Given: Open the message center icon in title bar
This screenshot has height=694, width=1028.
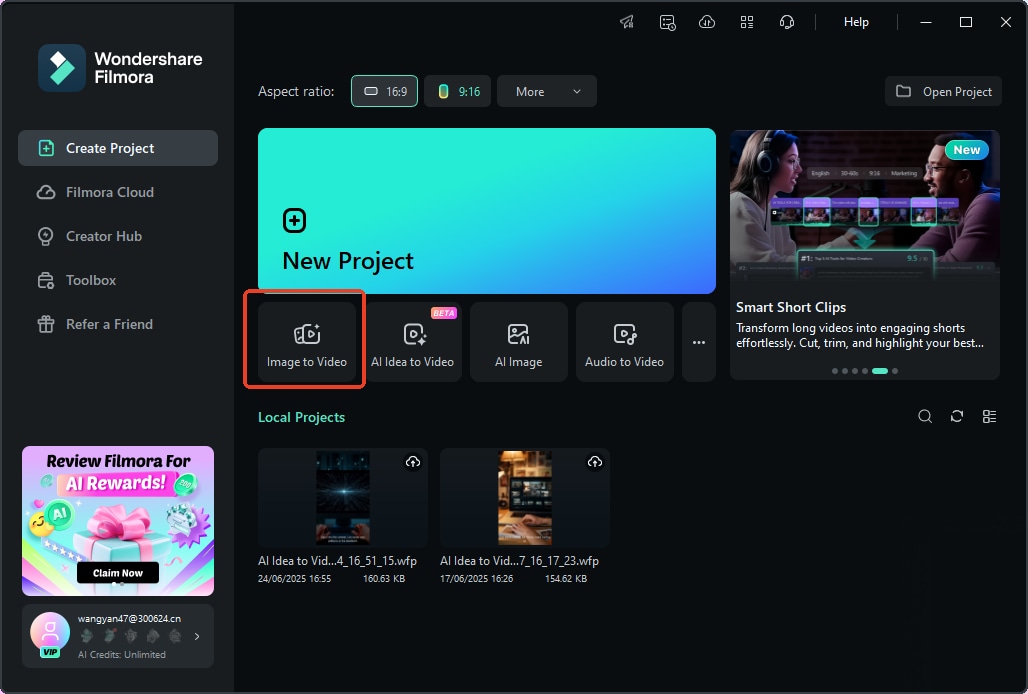Looking at the screenshot, I should coord(667,22).
